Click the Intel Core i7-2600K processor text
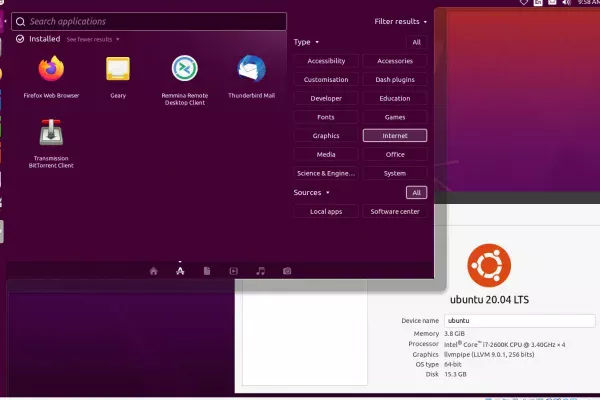The width and height of the screenshot is (600, 400). (504, 344)
